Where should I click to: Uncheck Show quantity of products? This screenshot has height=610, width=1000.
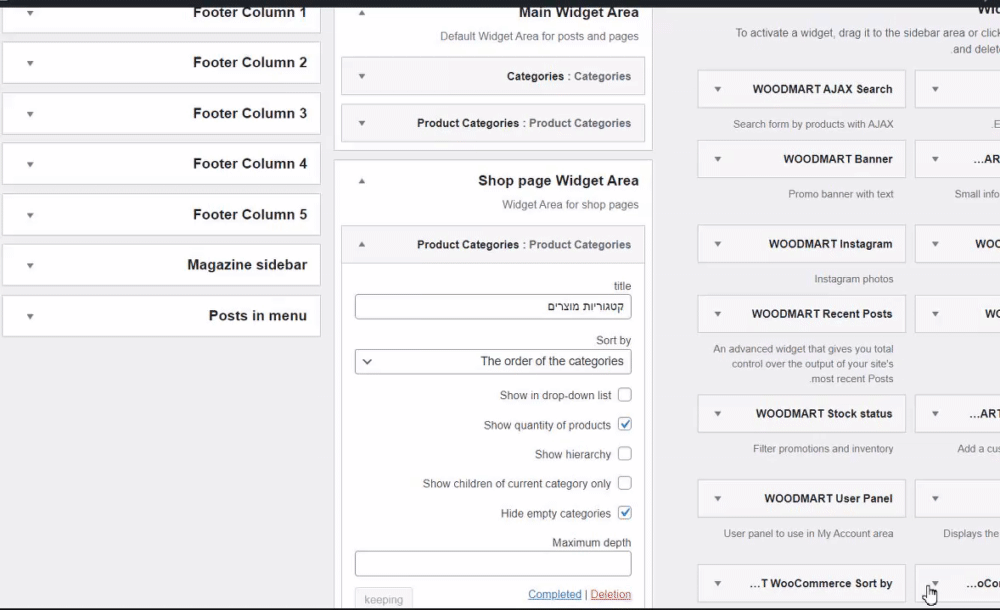click(x=624, y=424)
